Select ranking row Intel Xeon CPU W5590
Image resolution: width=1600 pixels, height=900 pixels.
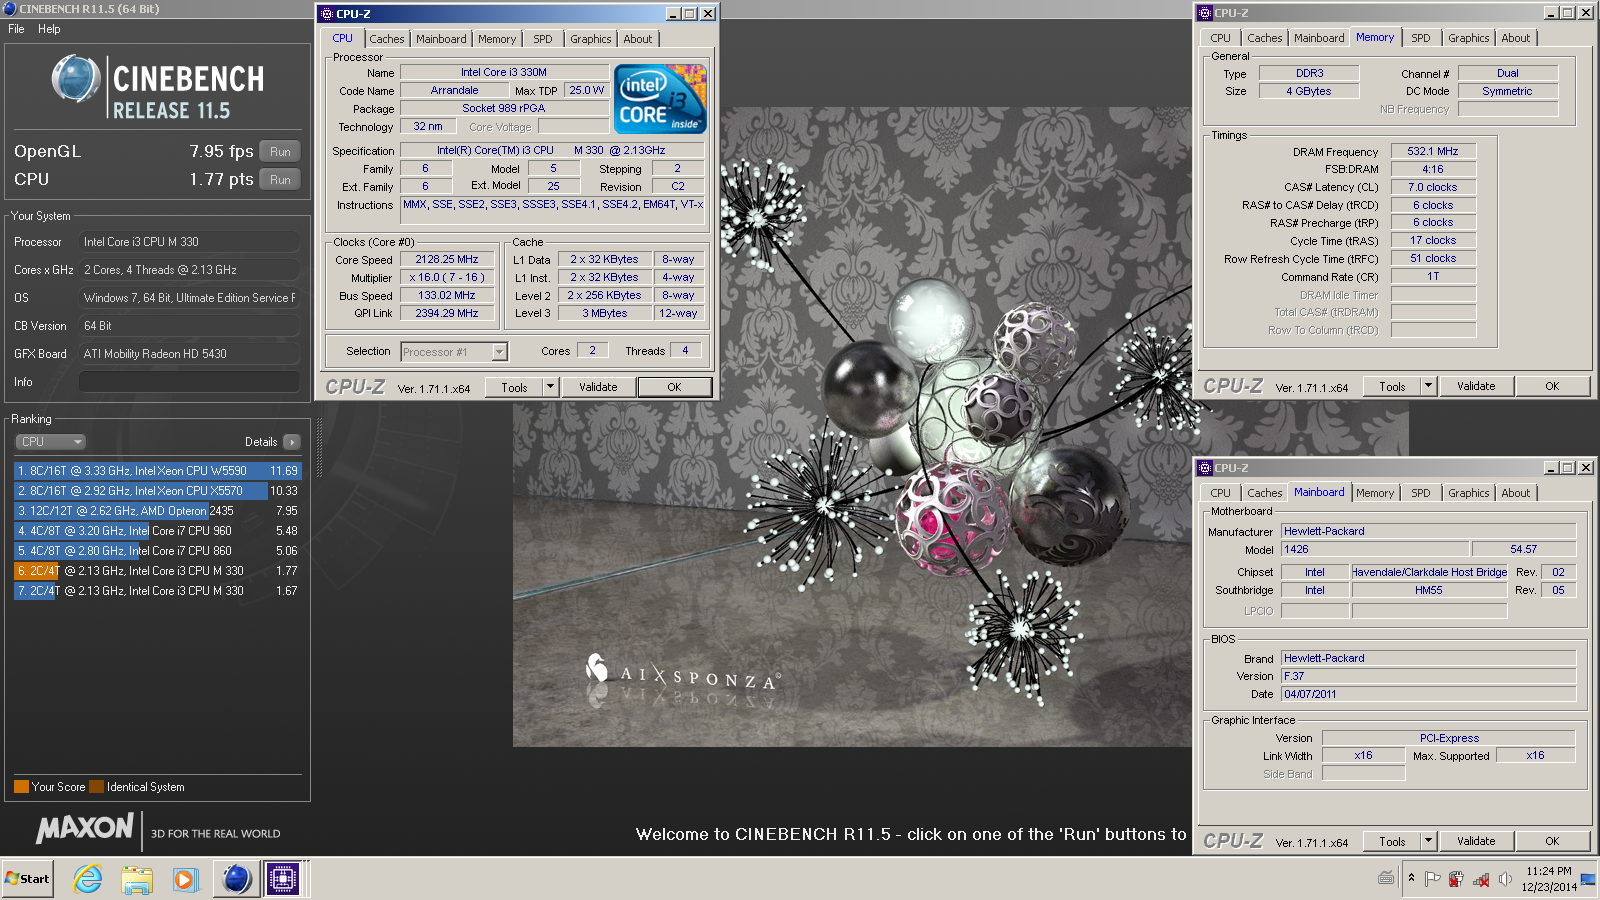tap(158, 471)
